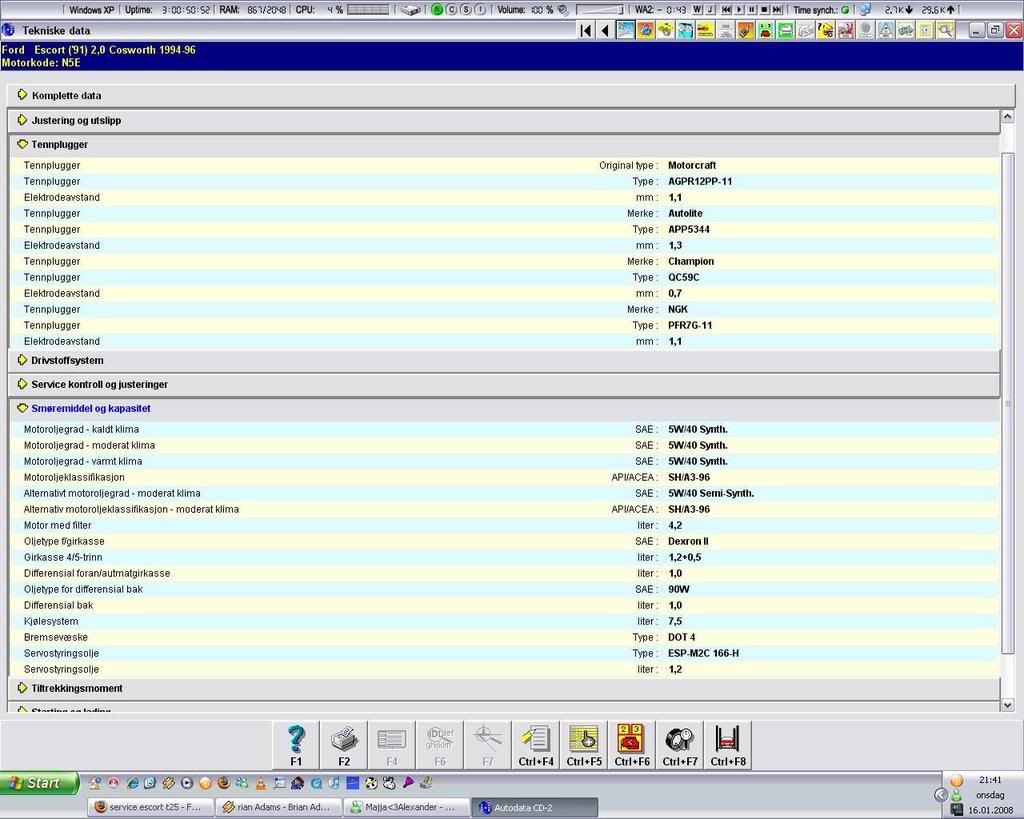
Task: Click the Ctrl+F6 red car numbers button
Action: click(632, 745)
